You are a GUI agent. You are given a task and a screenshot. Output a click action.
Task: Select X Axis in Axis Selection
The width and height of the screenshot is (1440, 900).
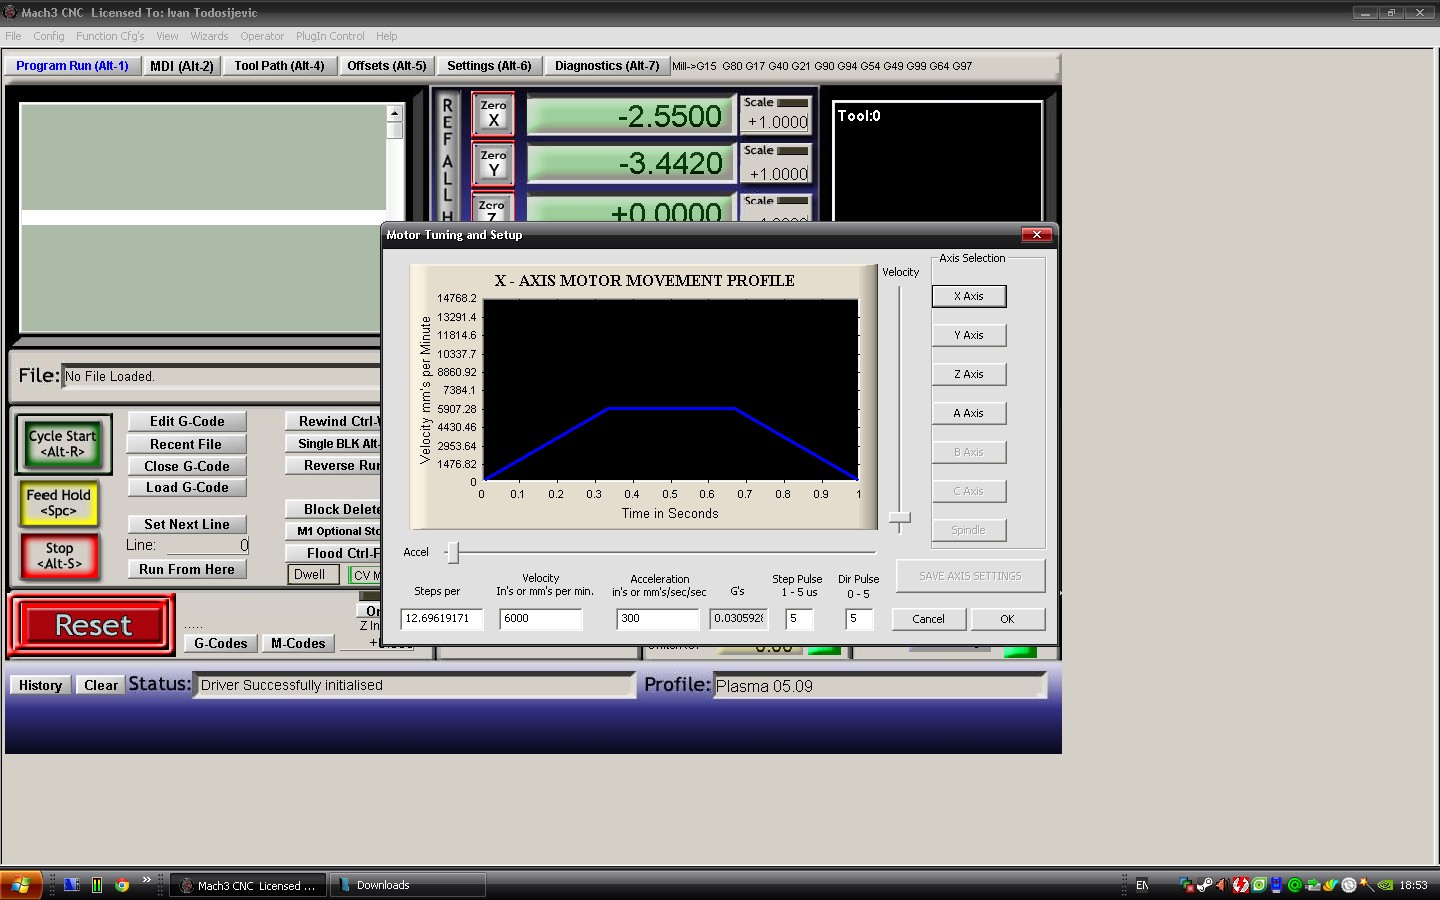[968, 296]
